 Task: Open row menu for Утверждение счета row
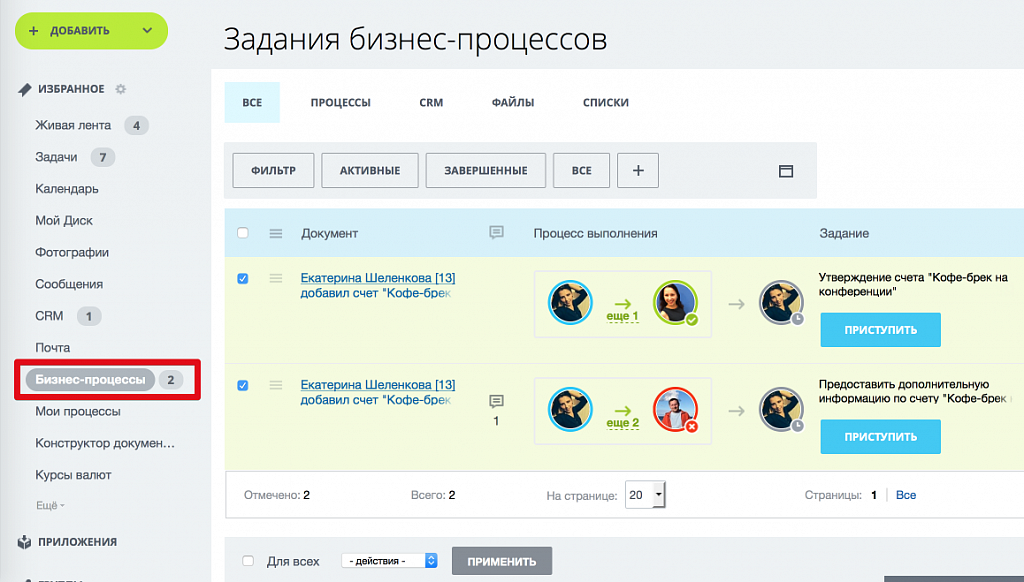pyautogui.click(x=276, y=278)
